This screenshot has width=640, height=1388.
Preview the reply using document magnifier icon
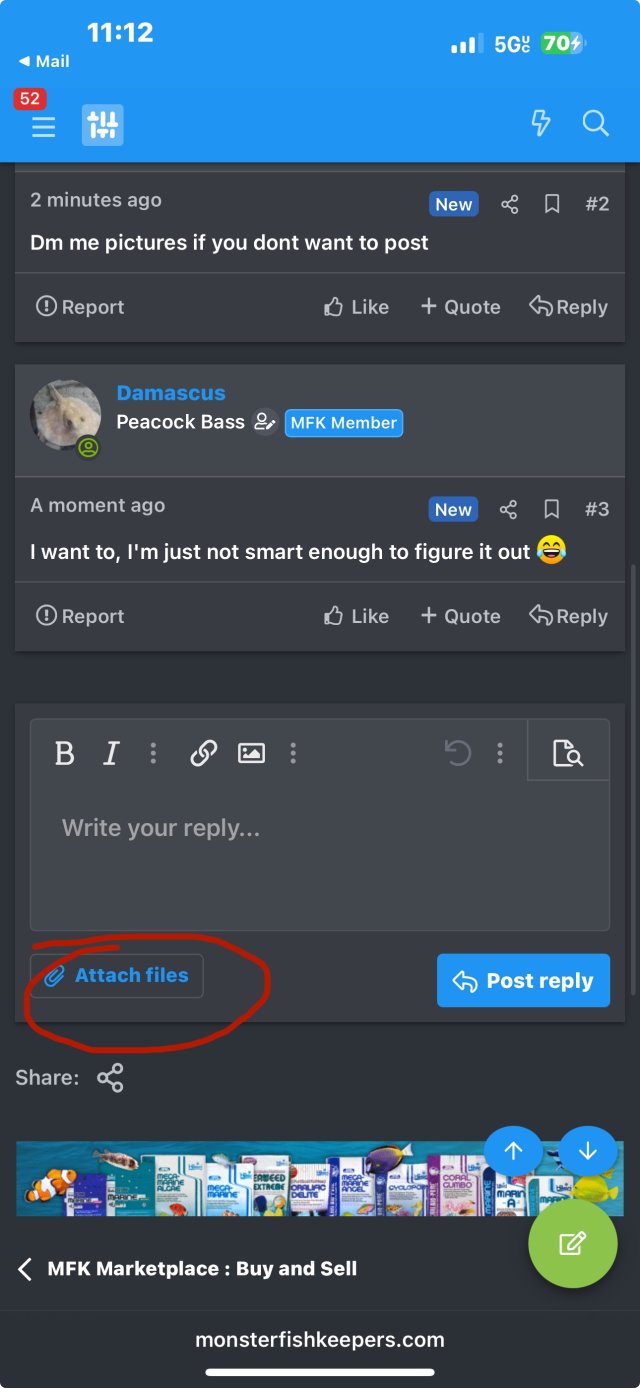pyautogui.click(x=568, y=753)
